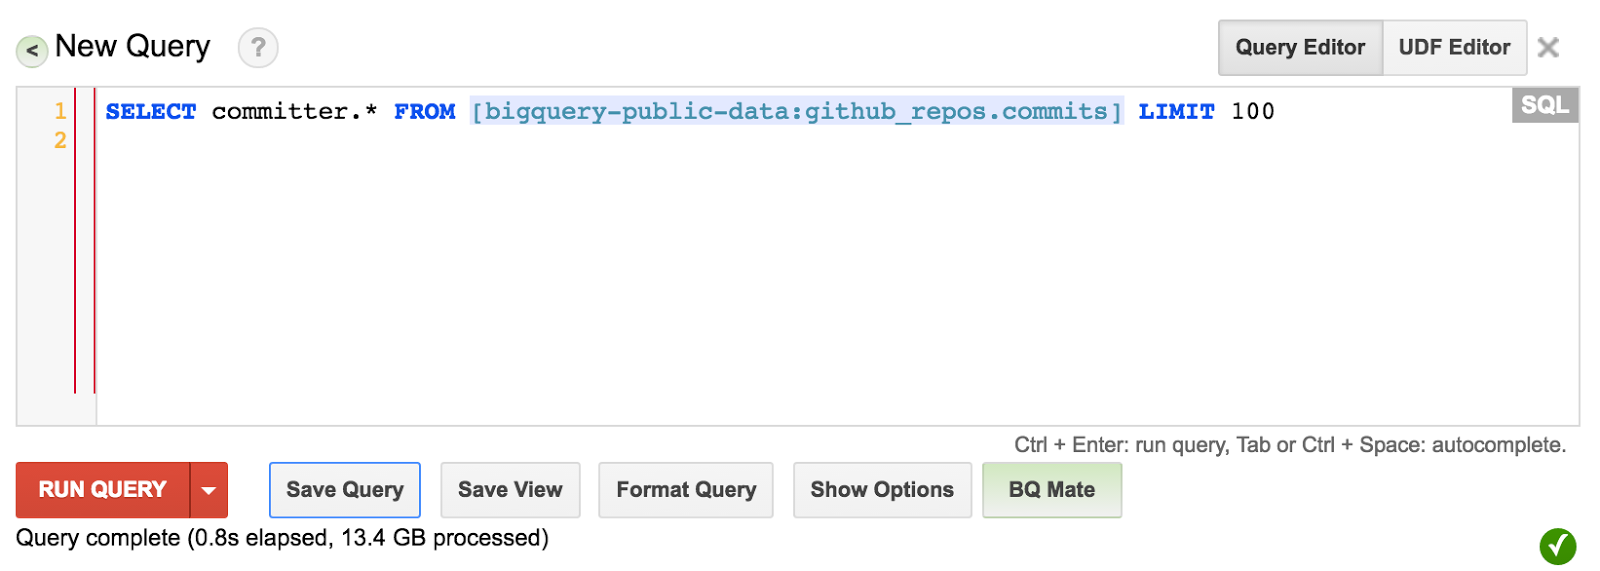Click the LIMIT keyword in the query
The image size is (1600, 571).
coord(1176,111)
